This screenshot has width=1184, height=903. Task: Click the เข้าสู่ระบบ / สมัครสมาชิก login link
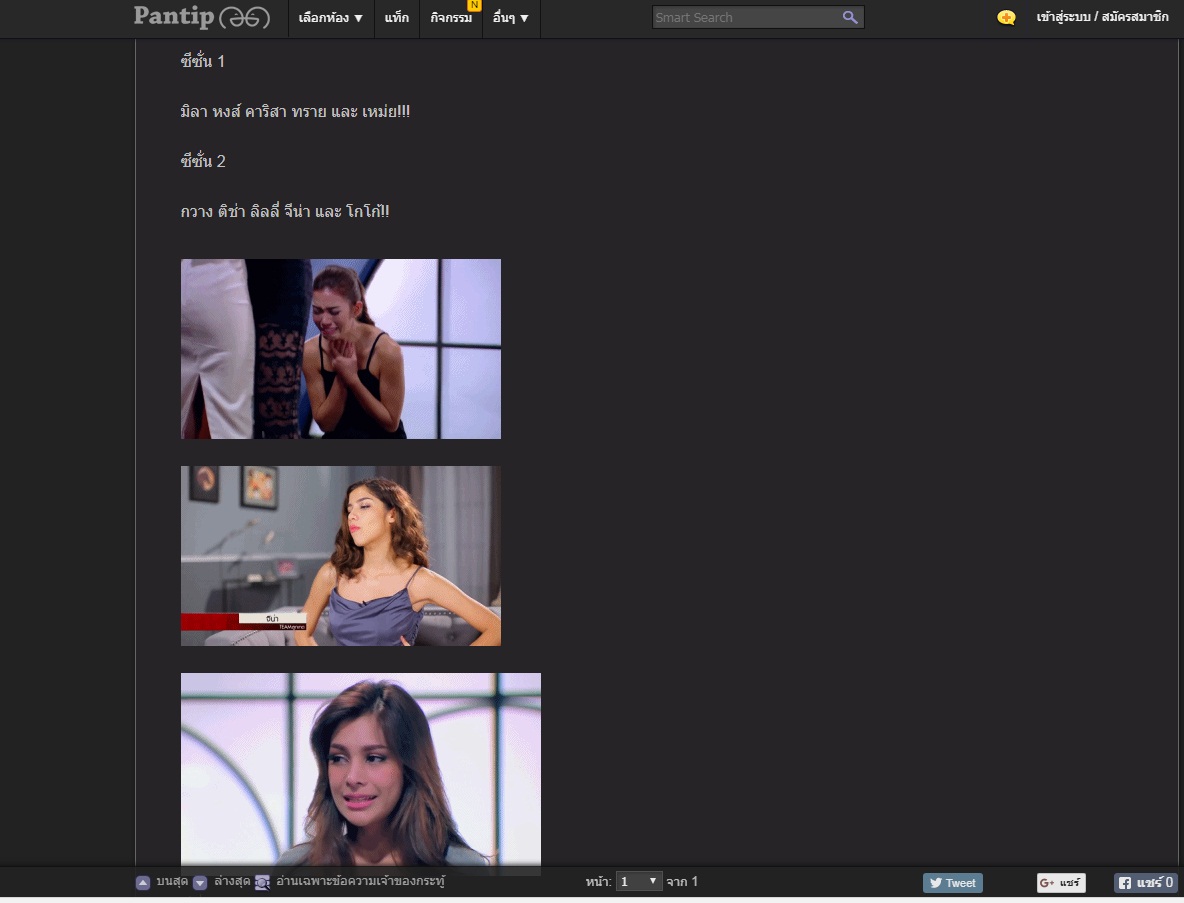click(x=1102, y=17)
